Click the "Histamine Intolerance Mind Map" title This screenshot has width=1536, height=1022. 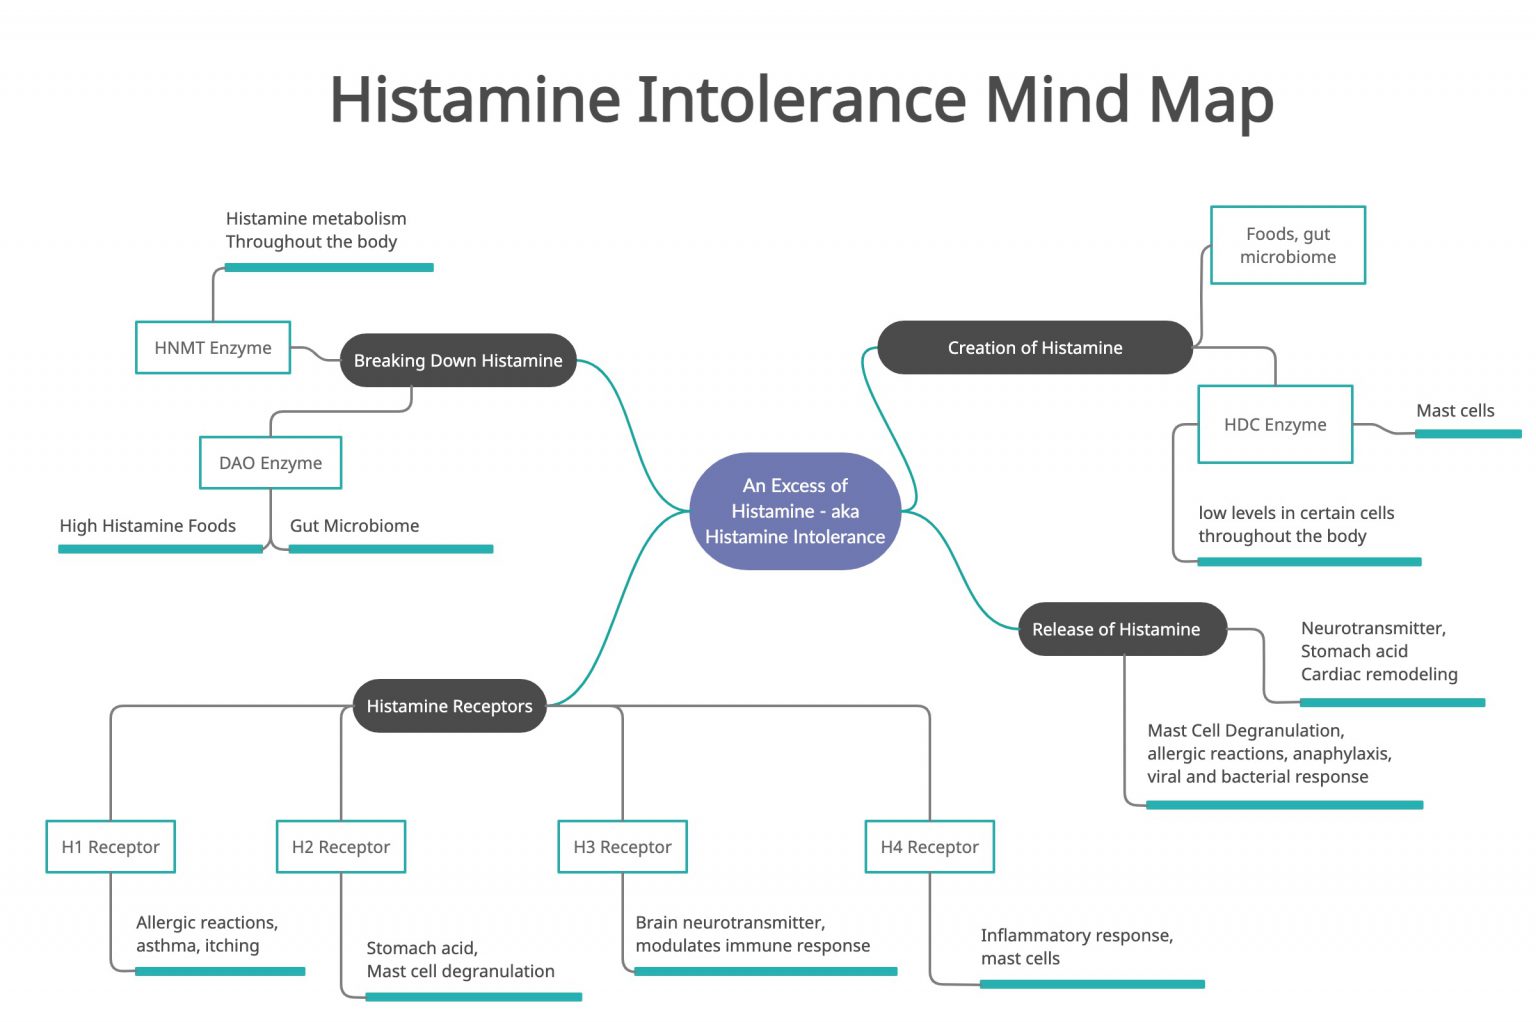point(799,99)
